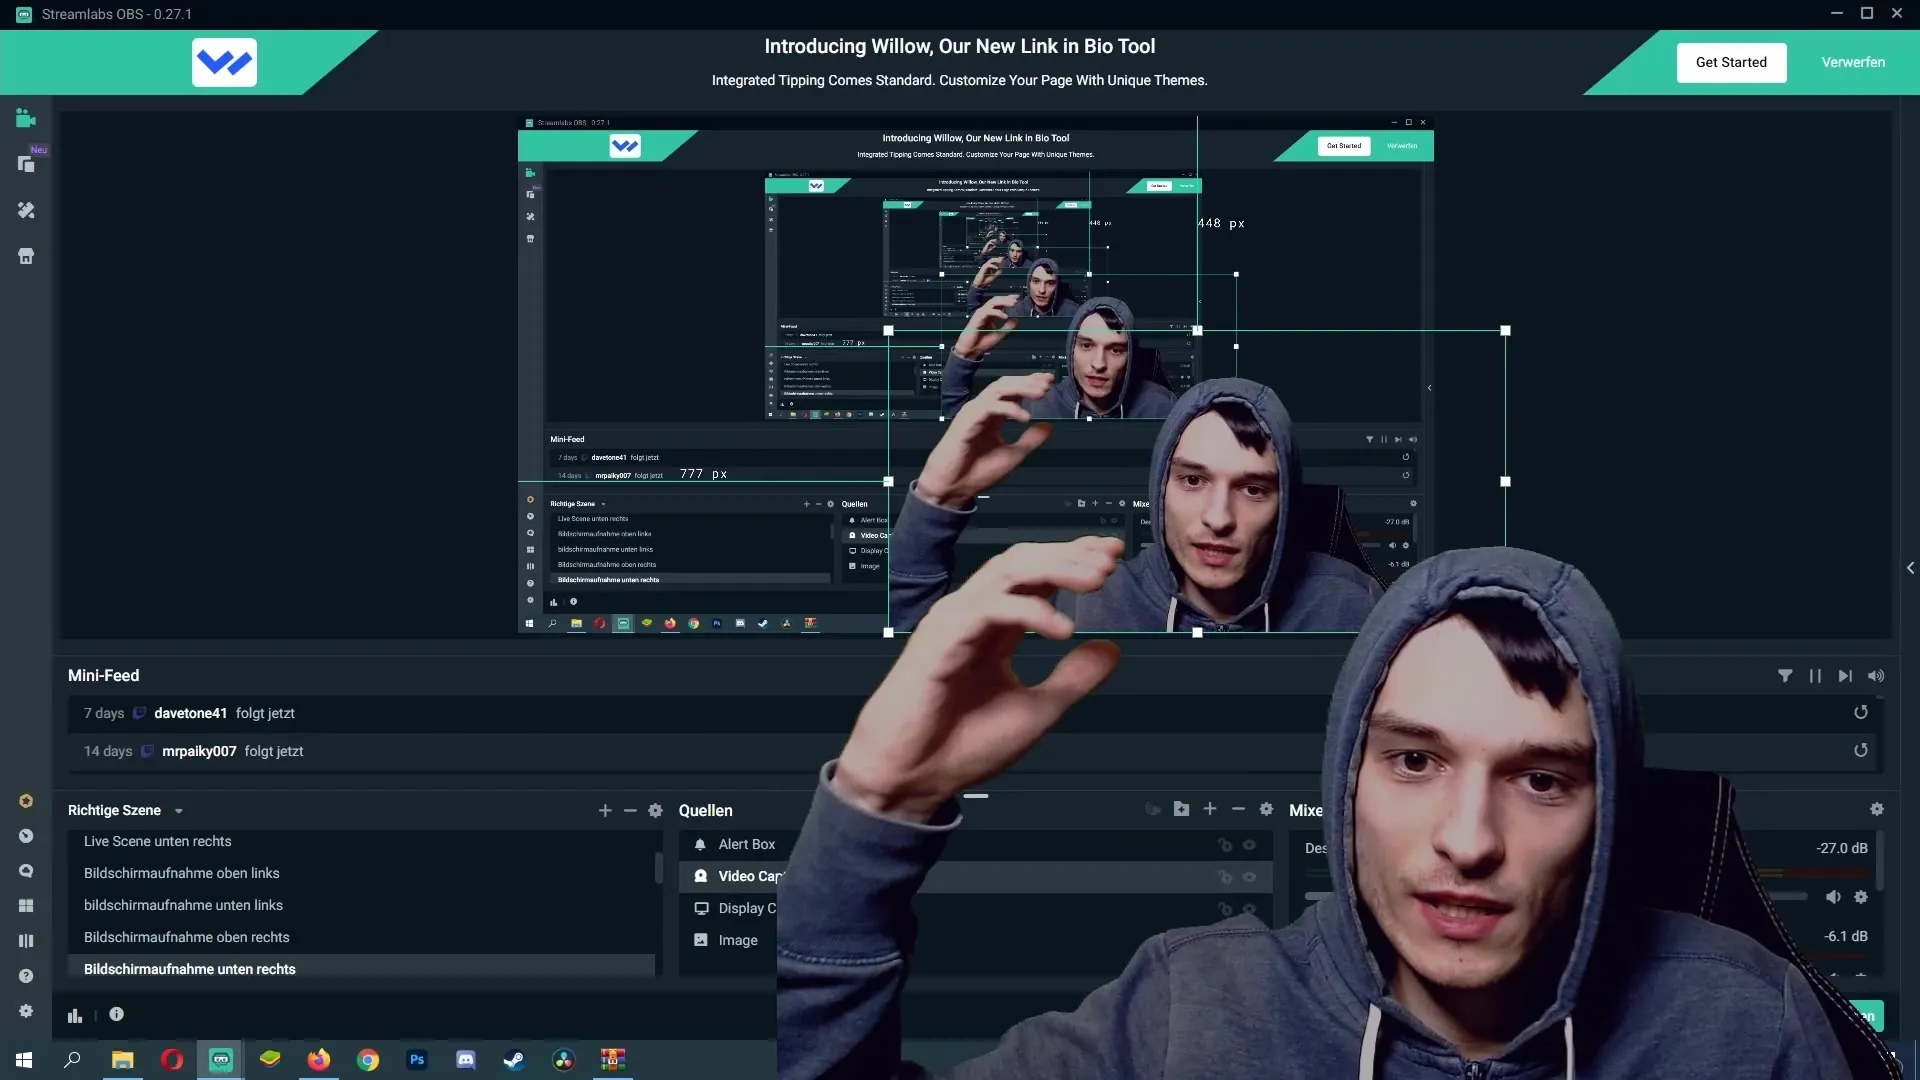Open the performance stats bar chart icon
This screenshot has width=1920, height=1080.
click(75, 1015)
